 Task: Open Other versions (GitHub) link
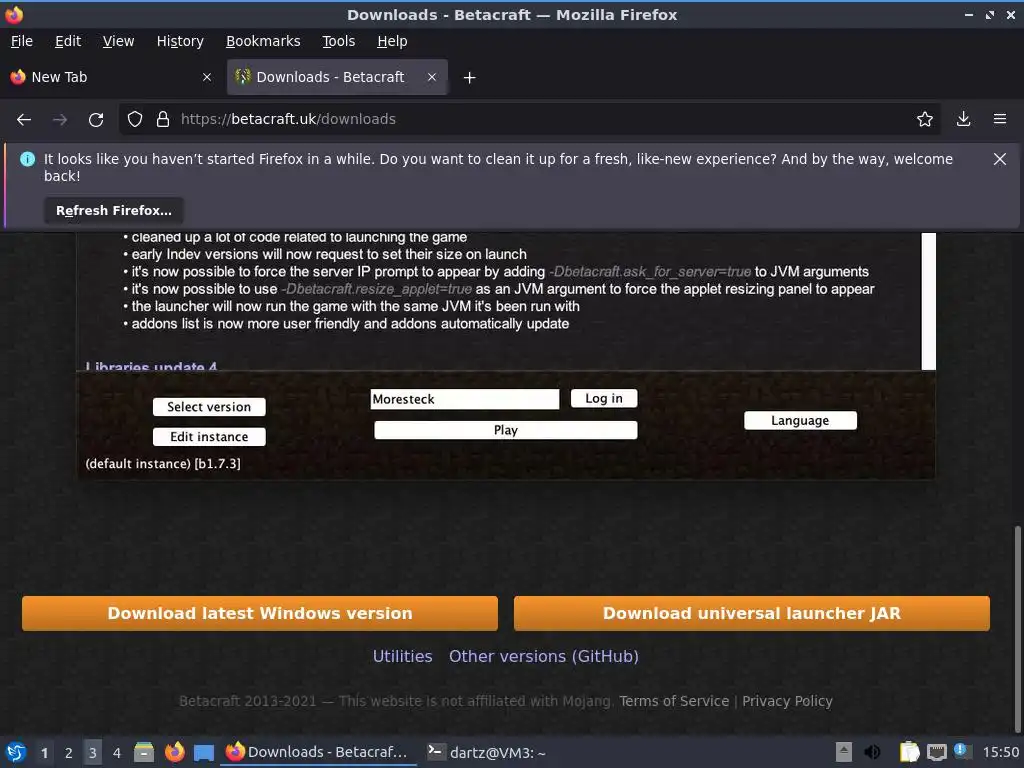tap(544, 656)
